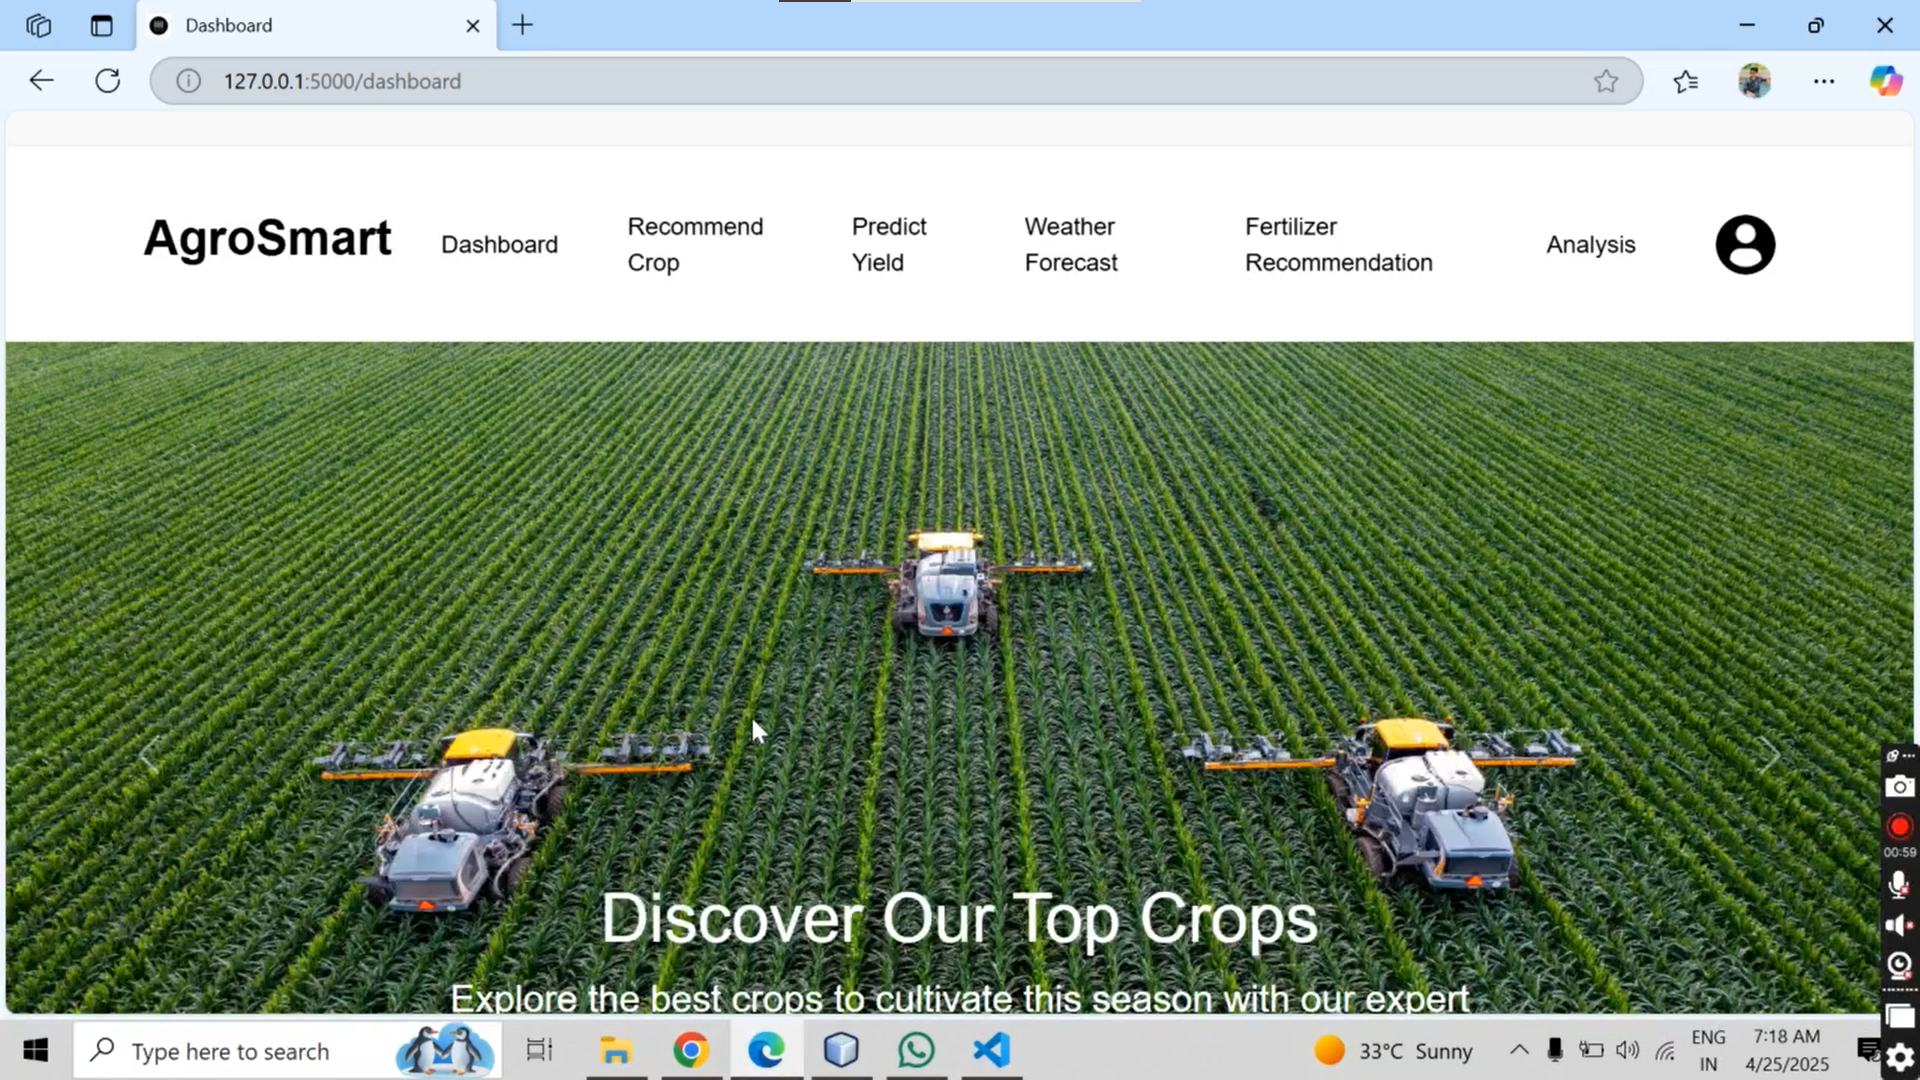This screenshot has width=1920, height=1080.
Task: Toggle the recorder system sound speaker
Action: click(x=1899, y=925)
